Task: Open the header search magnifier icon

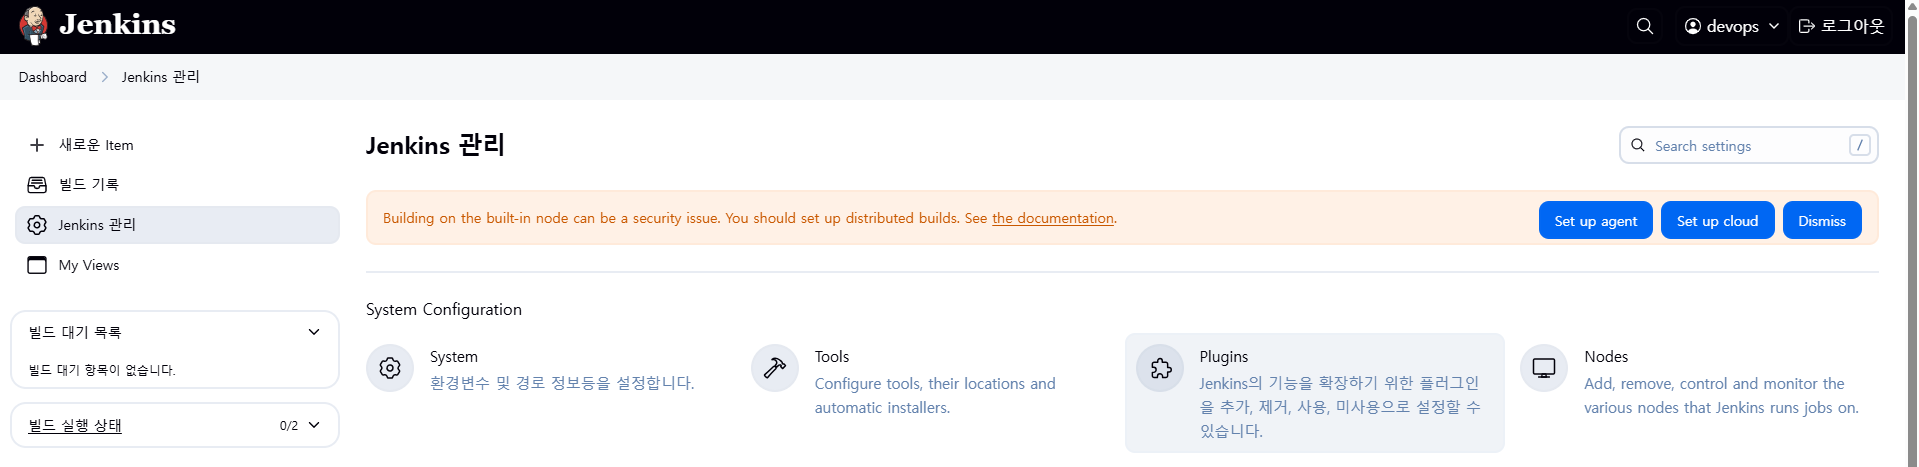Action: coord(1645,26)
